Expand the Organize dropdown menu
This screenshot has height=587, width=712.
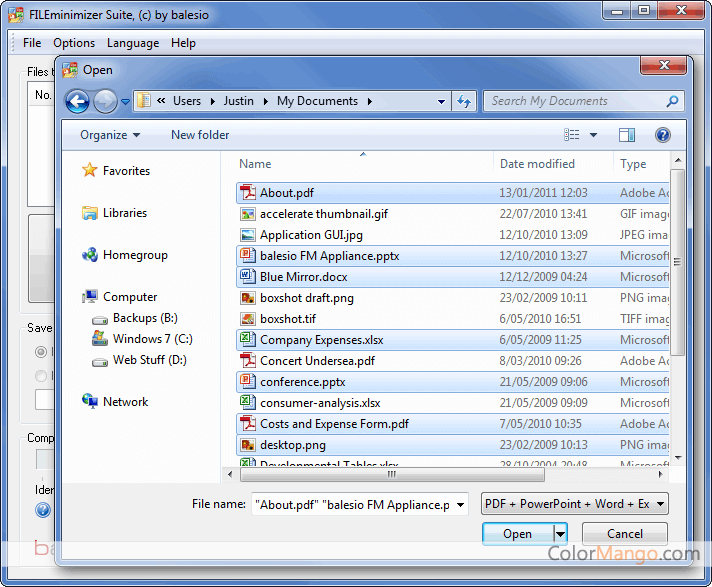click(110, 135)
